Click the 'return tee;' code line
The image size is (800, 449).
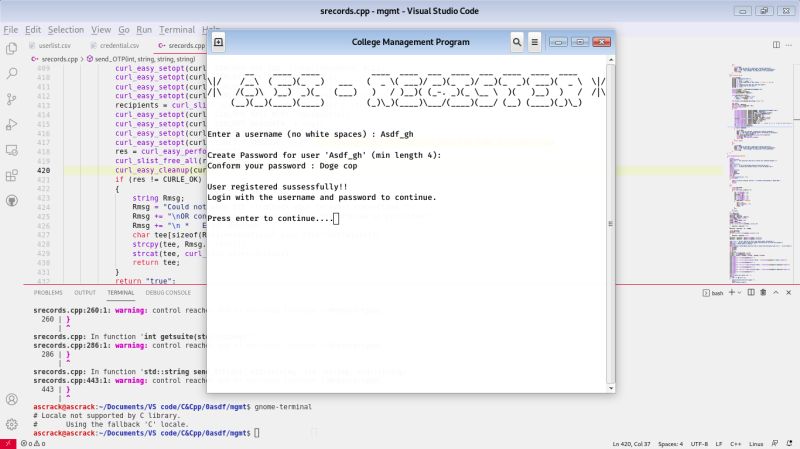point(156,262)
